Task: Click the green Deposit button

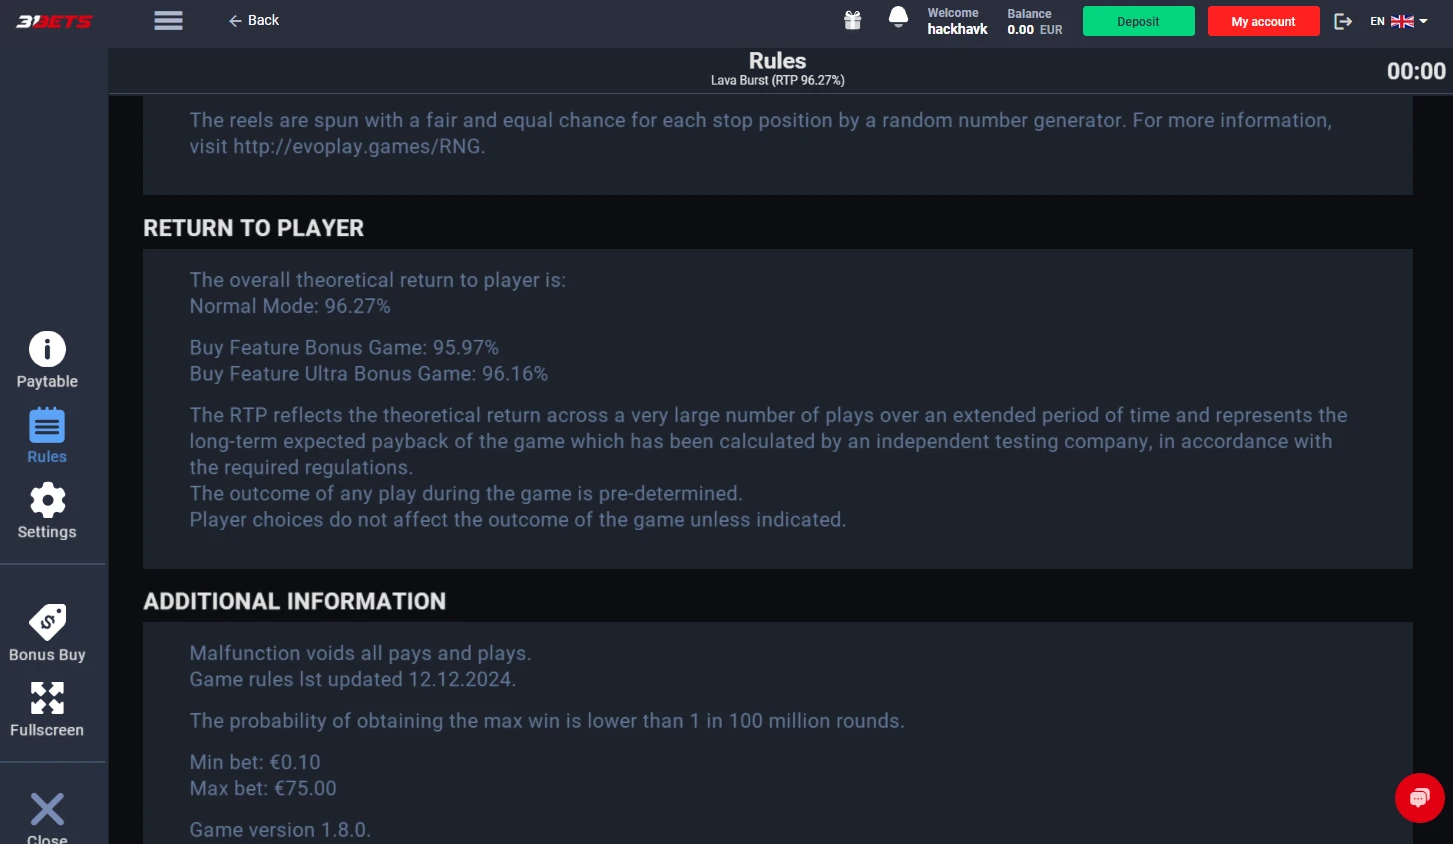Action: [x=1138, y=21]
